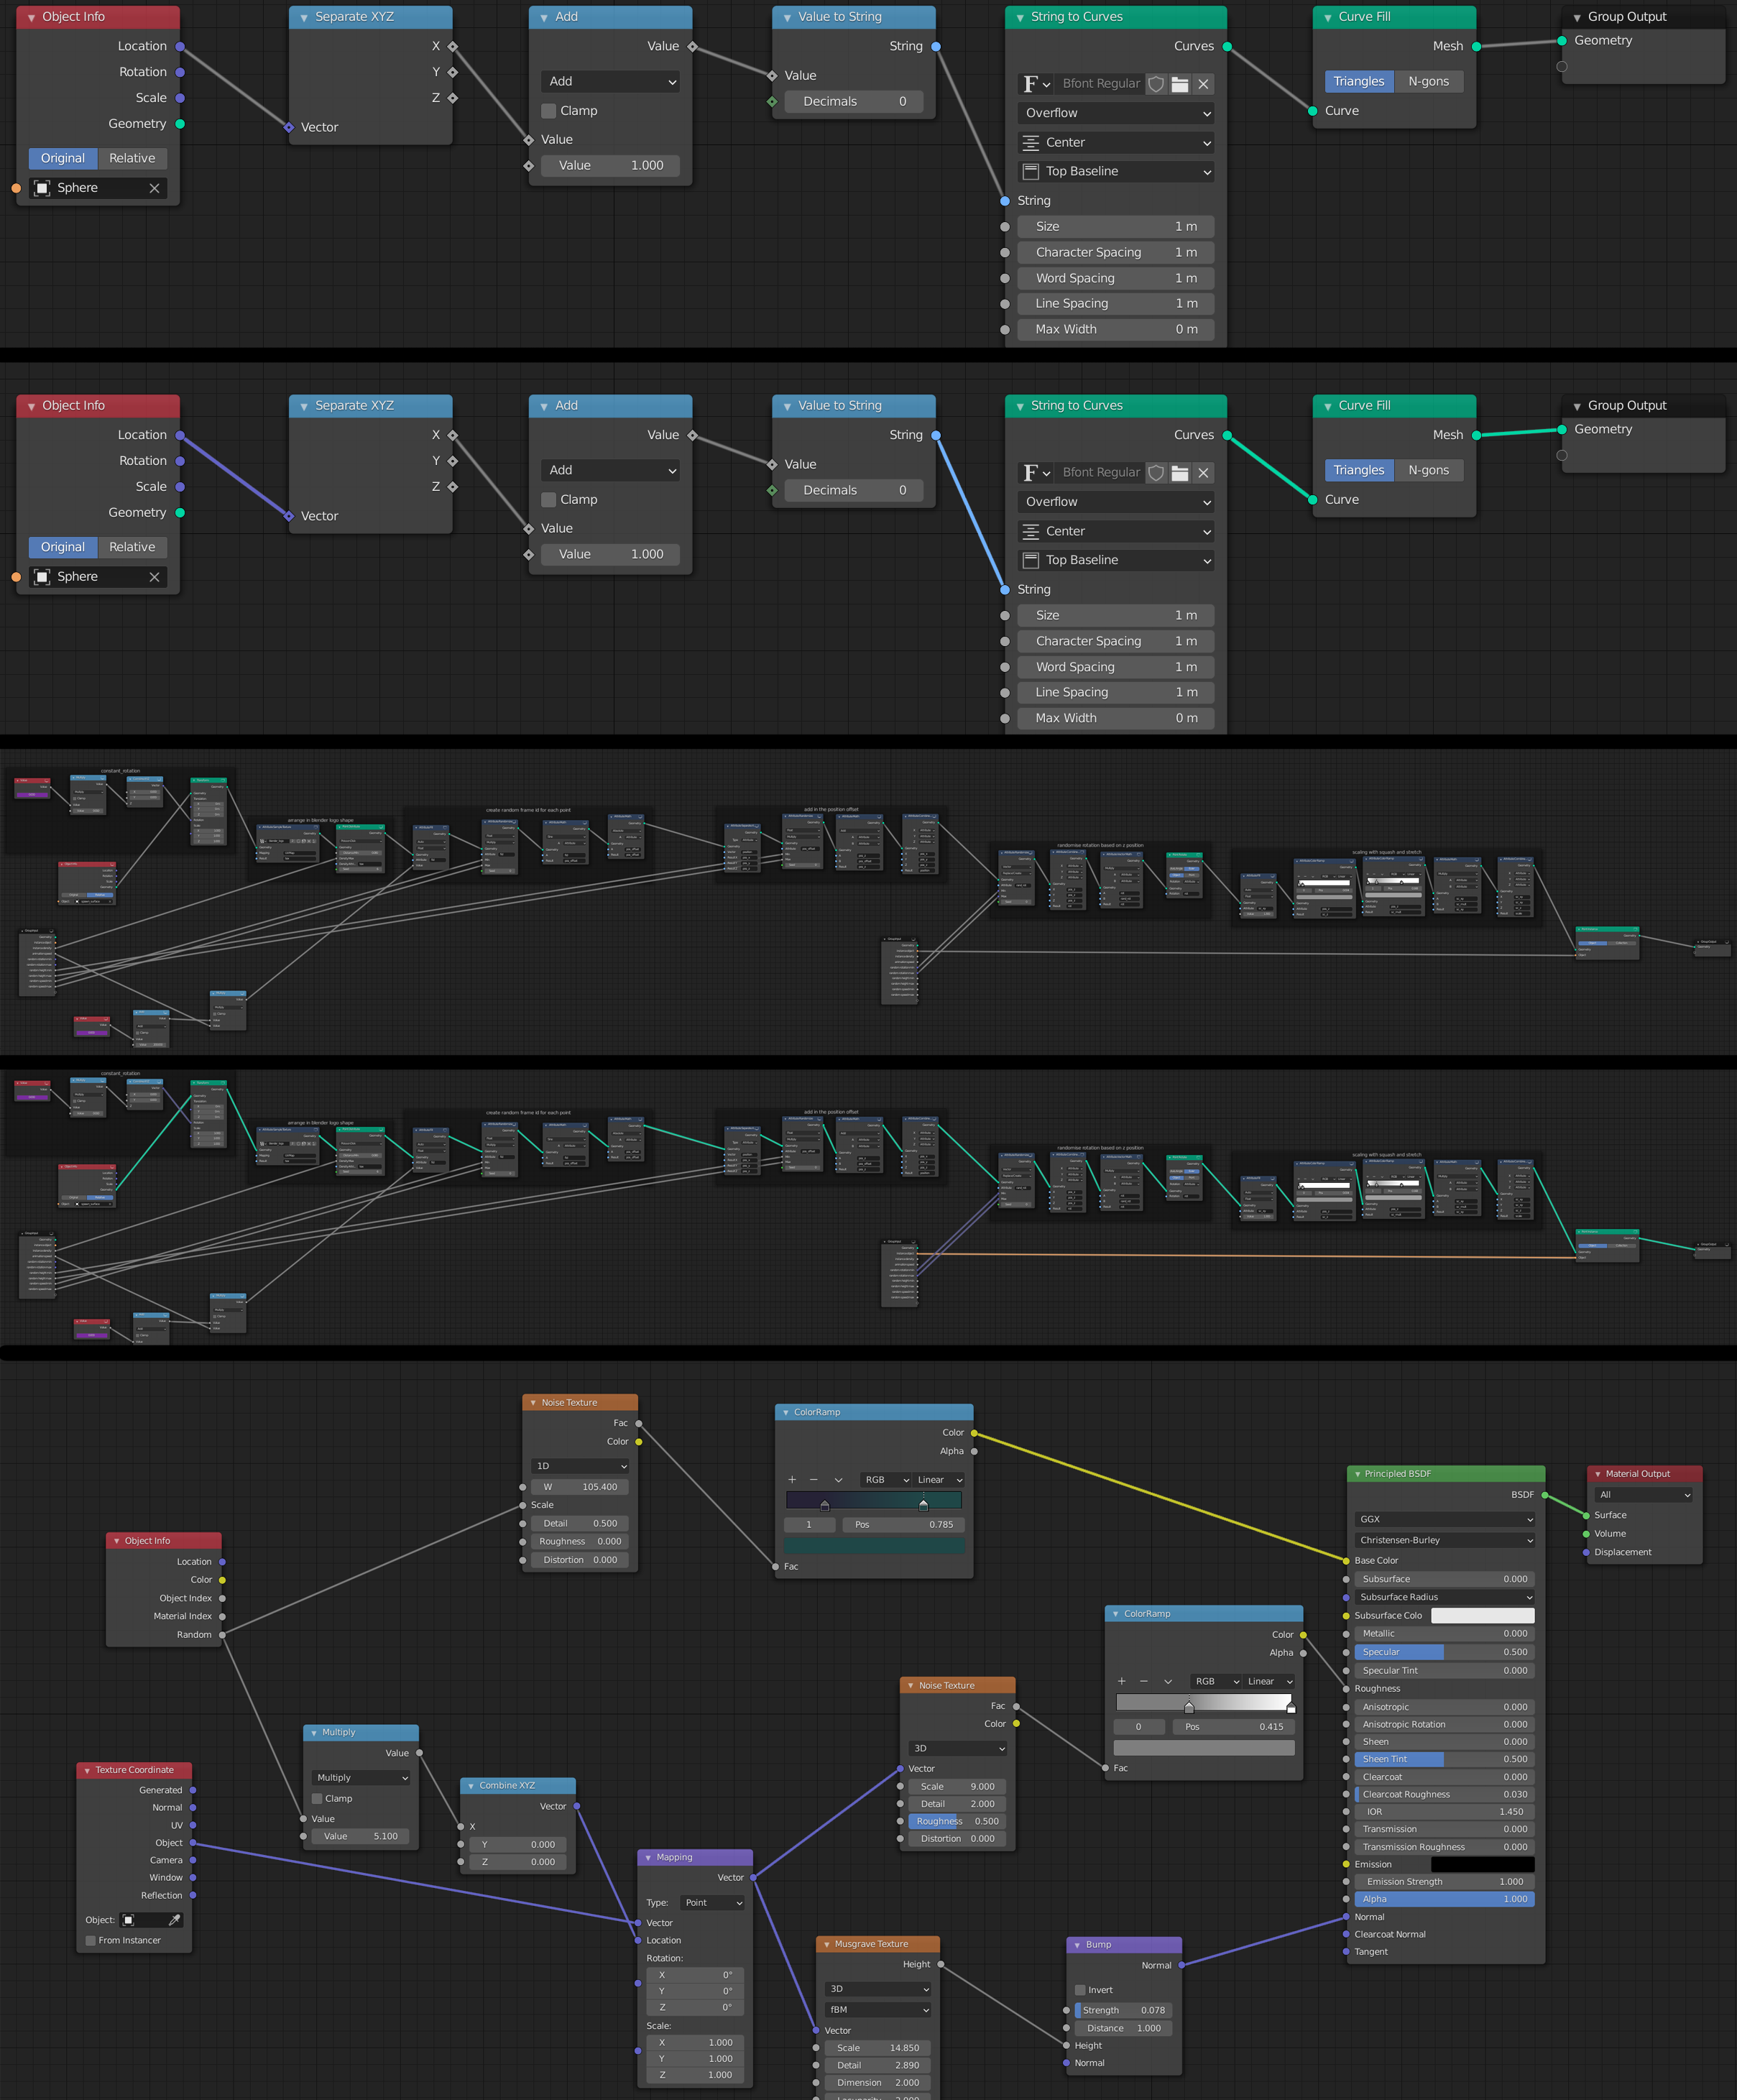Screen dimensions: 1737x2100
Task: Unlink Bfont Regular with X in gray-wired String to Curves
Action: pyautogui.click(x=1203, y=84)
